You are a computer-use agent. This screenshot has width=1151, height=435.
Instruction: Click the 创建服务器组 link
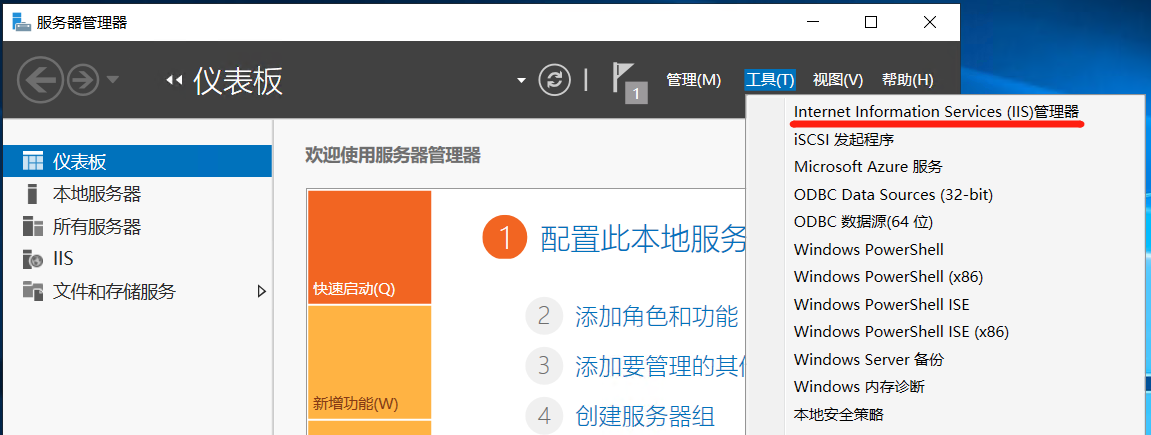point(645,417)
